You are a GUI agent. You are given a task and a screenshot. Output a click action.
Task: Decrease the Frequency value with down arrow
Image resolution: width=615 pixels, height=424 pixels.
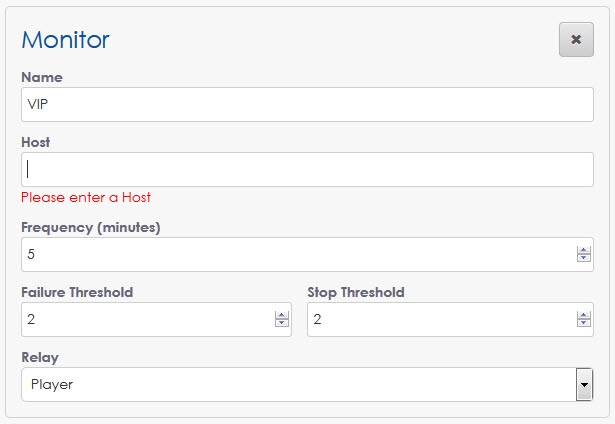584,258
